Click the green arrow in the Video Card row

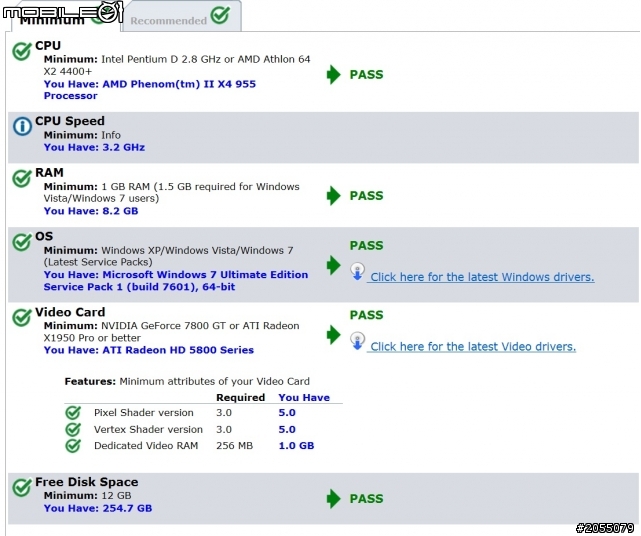[334, 335]
